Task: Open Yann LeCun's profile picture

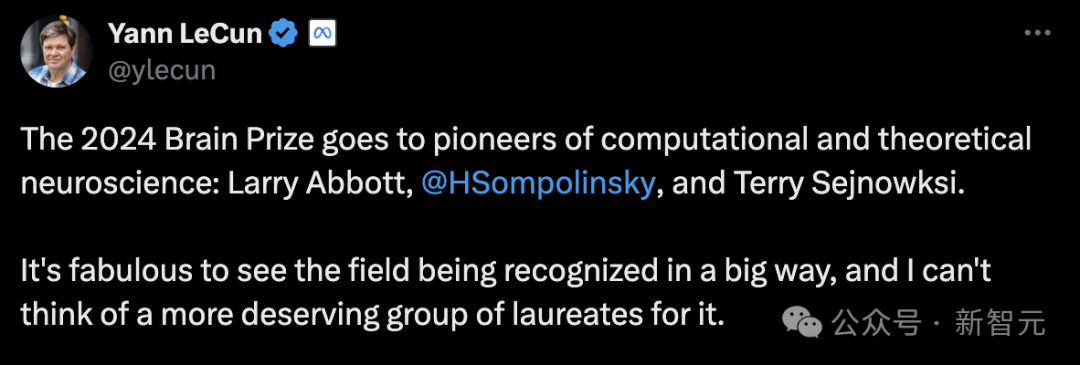Action: click(56, 51)
